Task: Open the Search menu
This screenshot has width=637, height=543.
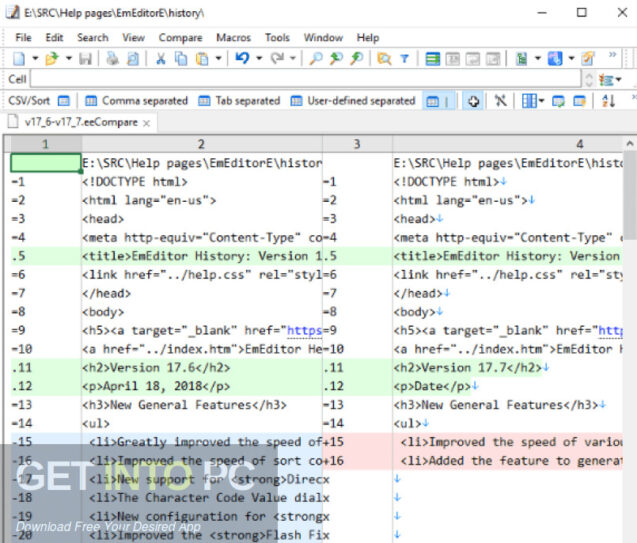Action: pyautogui.click(x=93, y=38)
